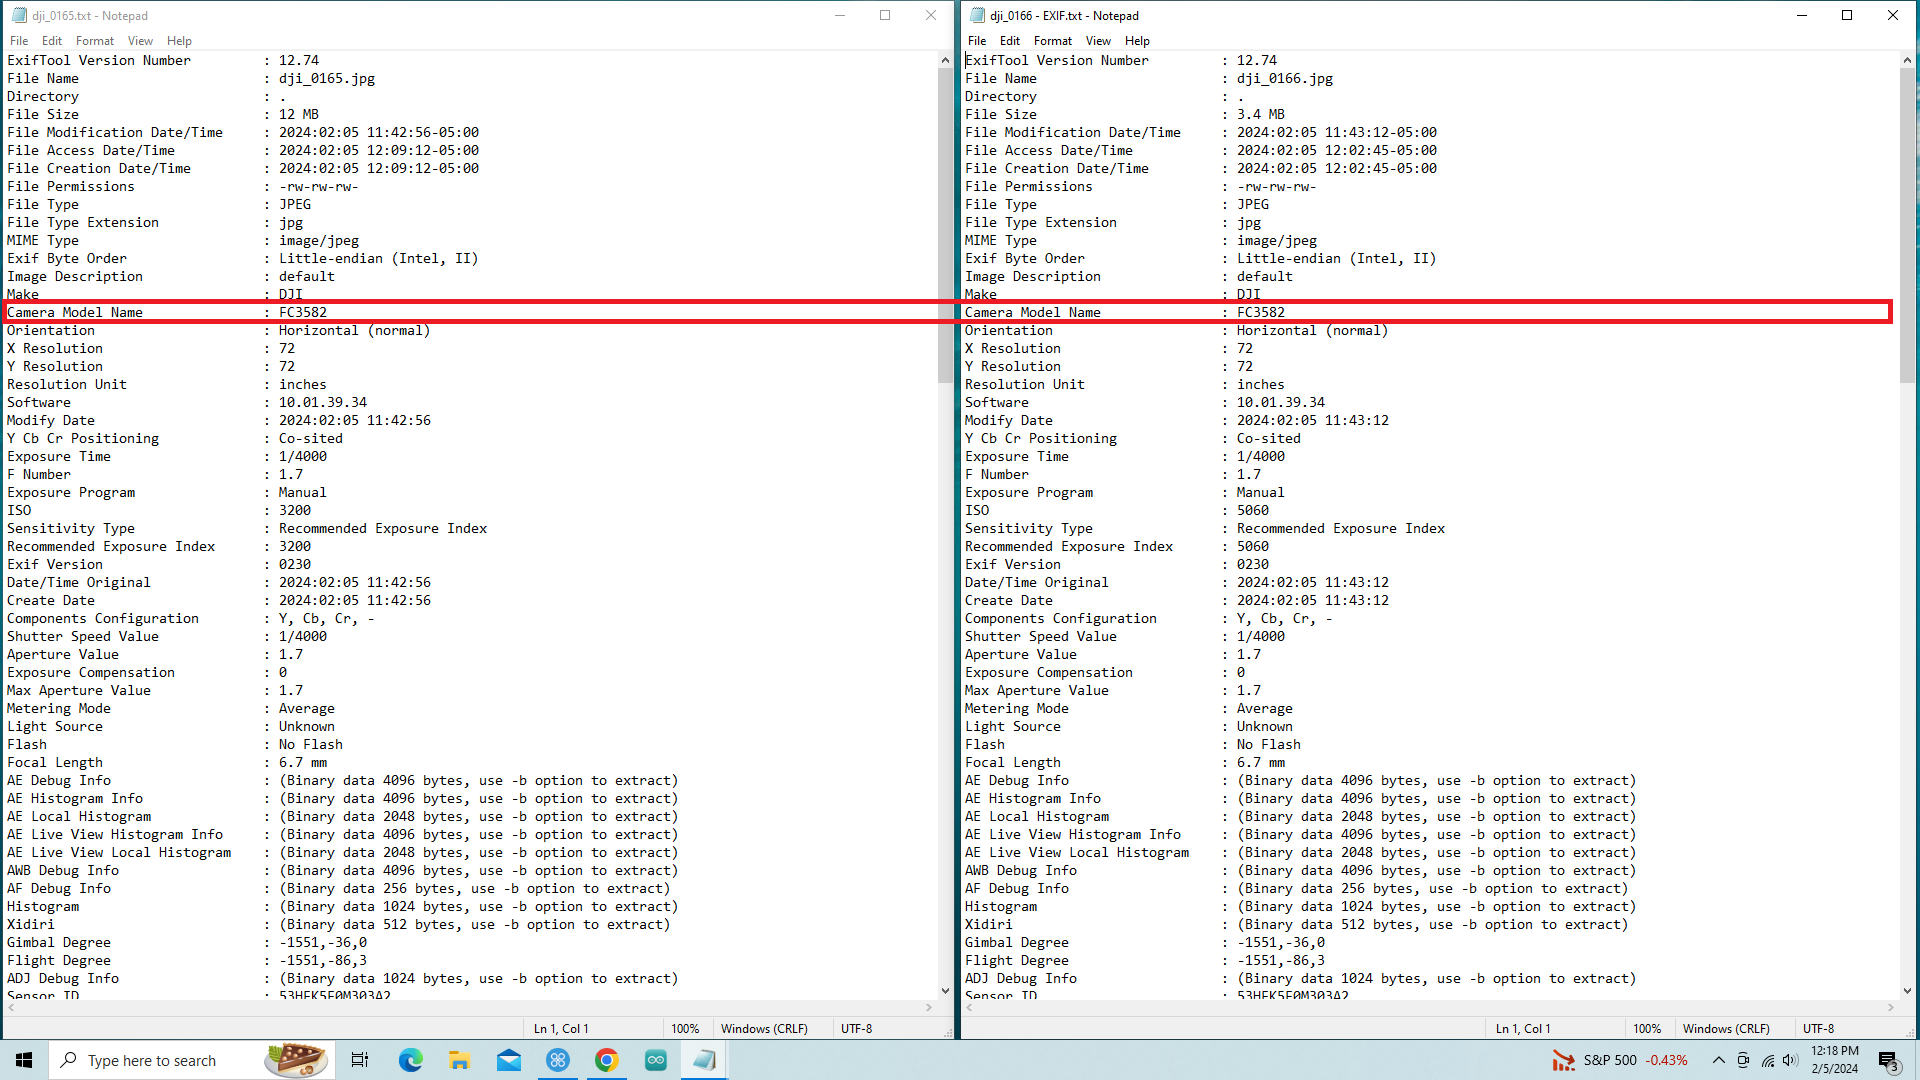Open the Arduino IDE taskbar icon
The image size is (1920, 1080).
click(x=656, y=1060)
